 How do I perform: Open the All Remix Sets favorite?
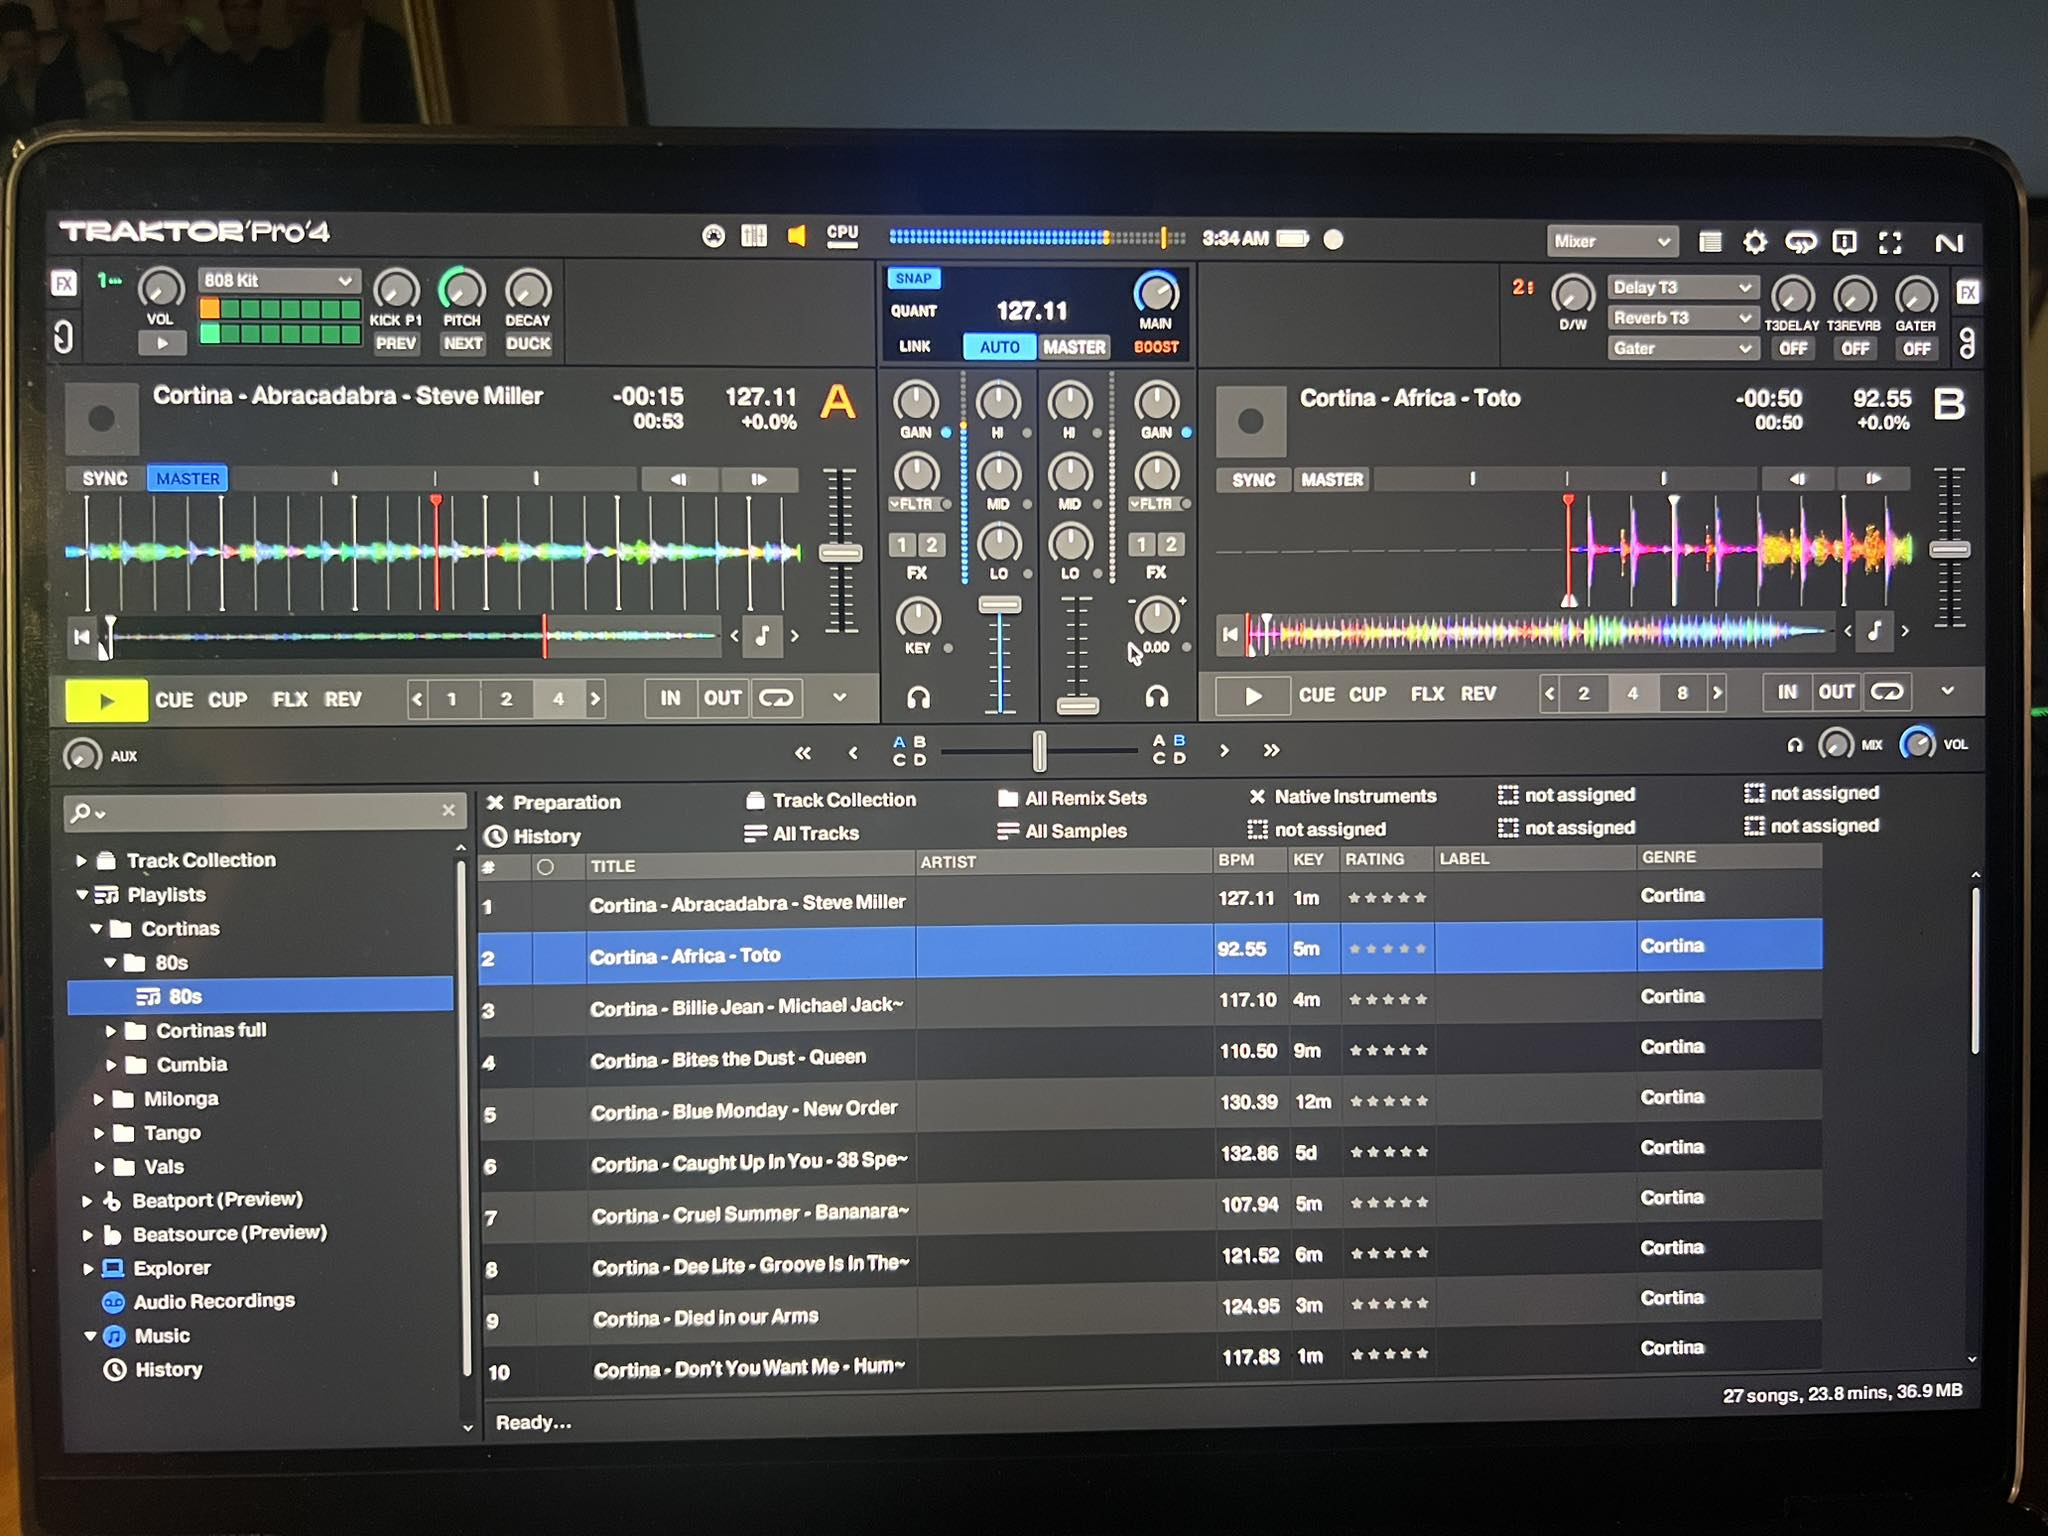tap(1072, 798)
